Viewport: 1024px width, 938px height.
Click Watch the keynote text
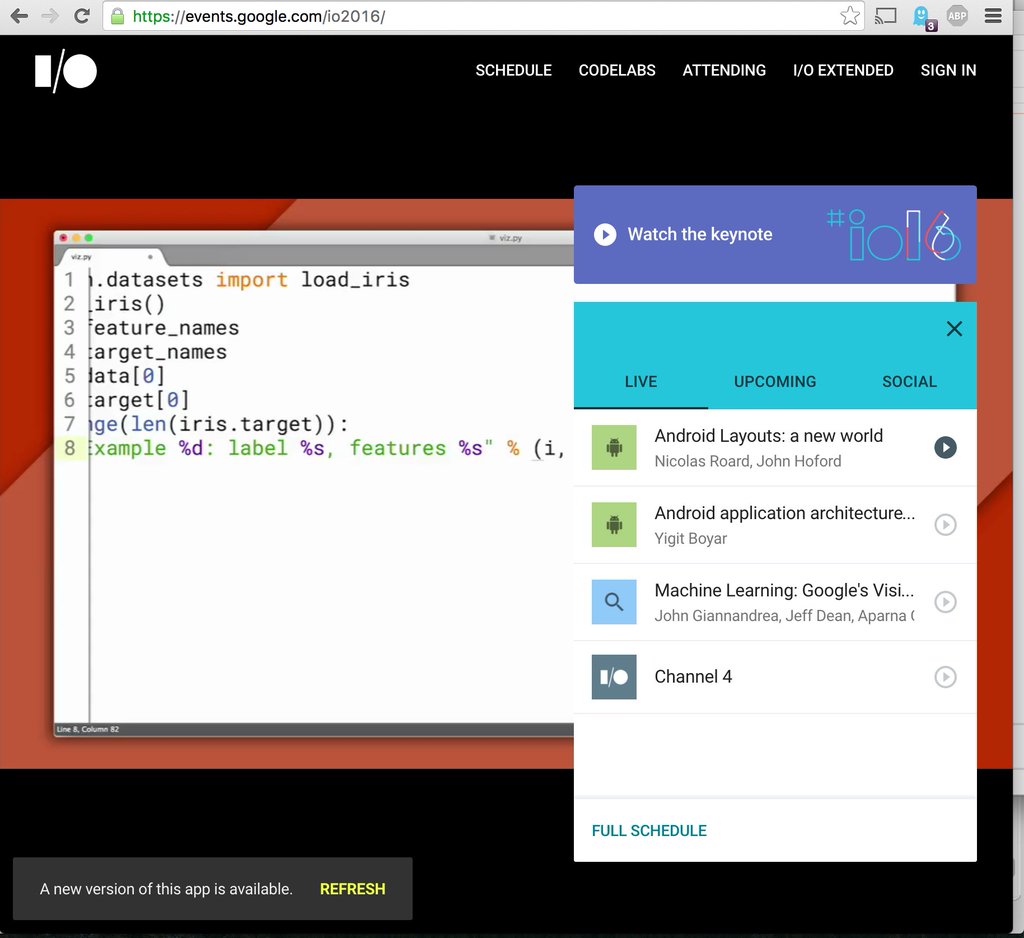[x=700, y=234]
